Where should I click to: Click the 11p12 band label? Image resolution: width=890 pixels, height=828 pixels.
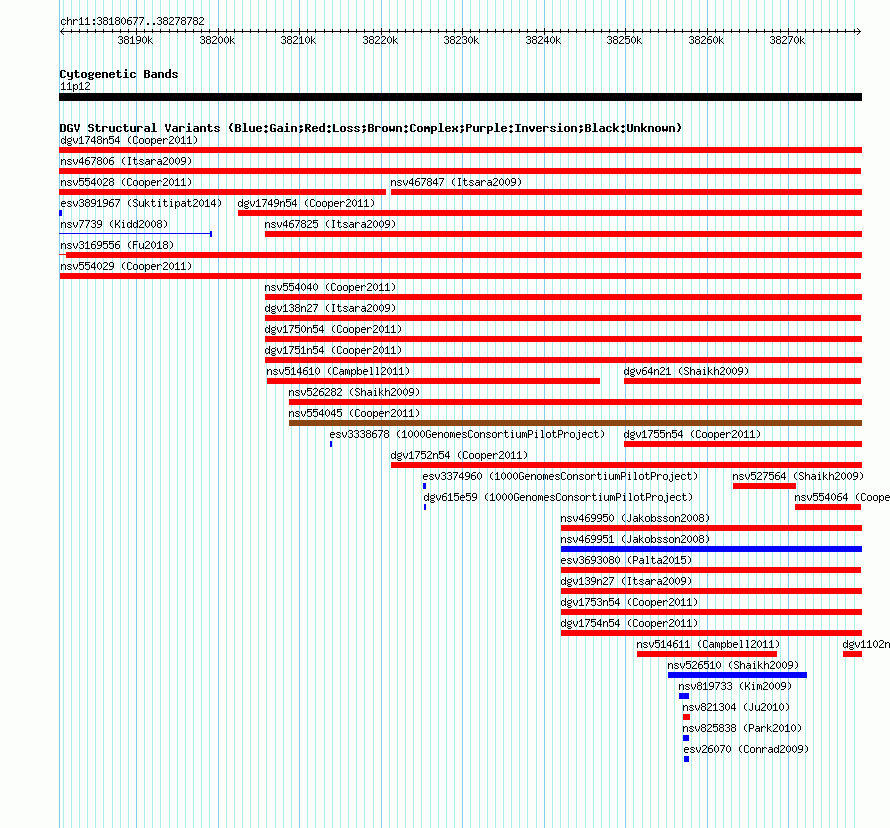(x=75, y=86)
